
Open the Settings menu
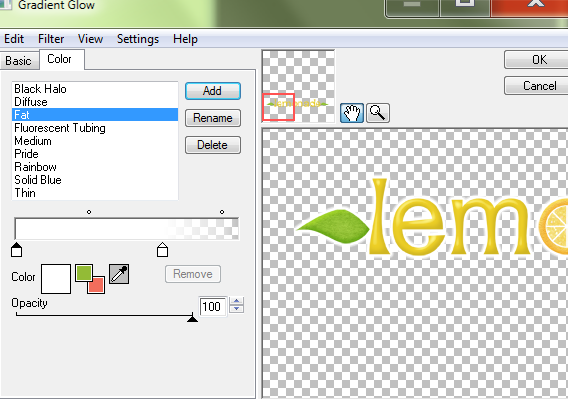pyautogui.click(x=138, y=39)
